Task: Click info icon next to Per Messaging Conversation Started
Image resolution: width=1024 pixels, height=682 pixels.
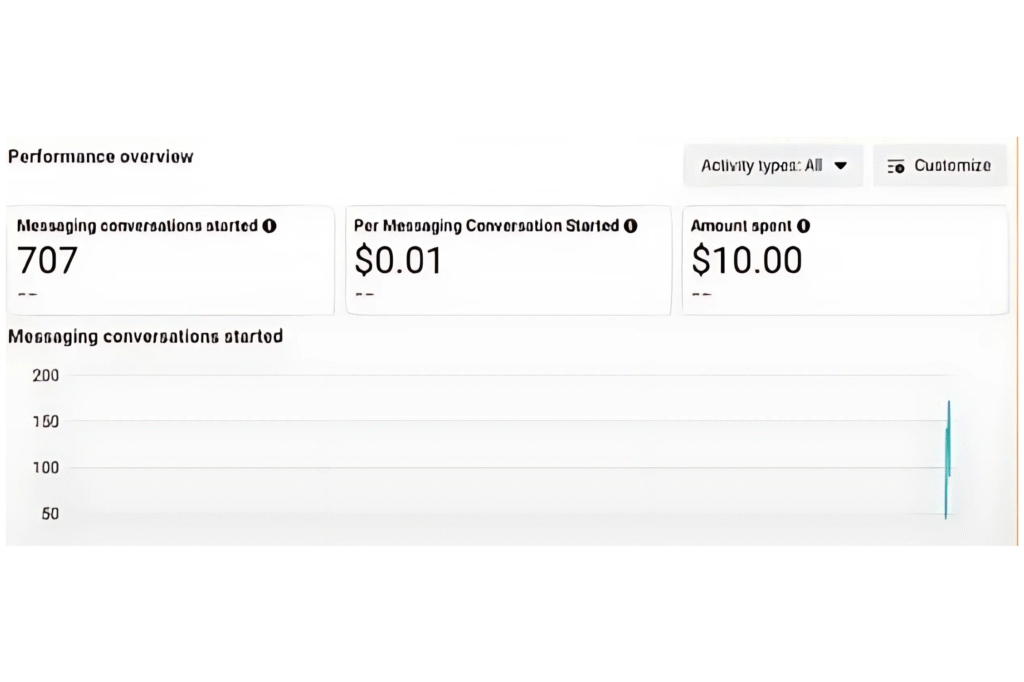Action: [630, 226]
